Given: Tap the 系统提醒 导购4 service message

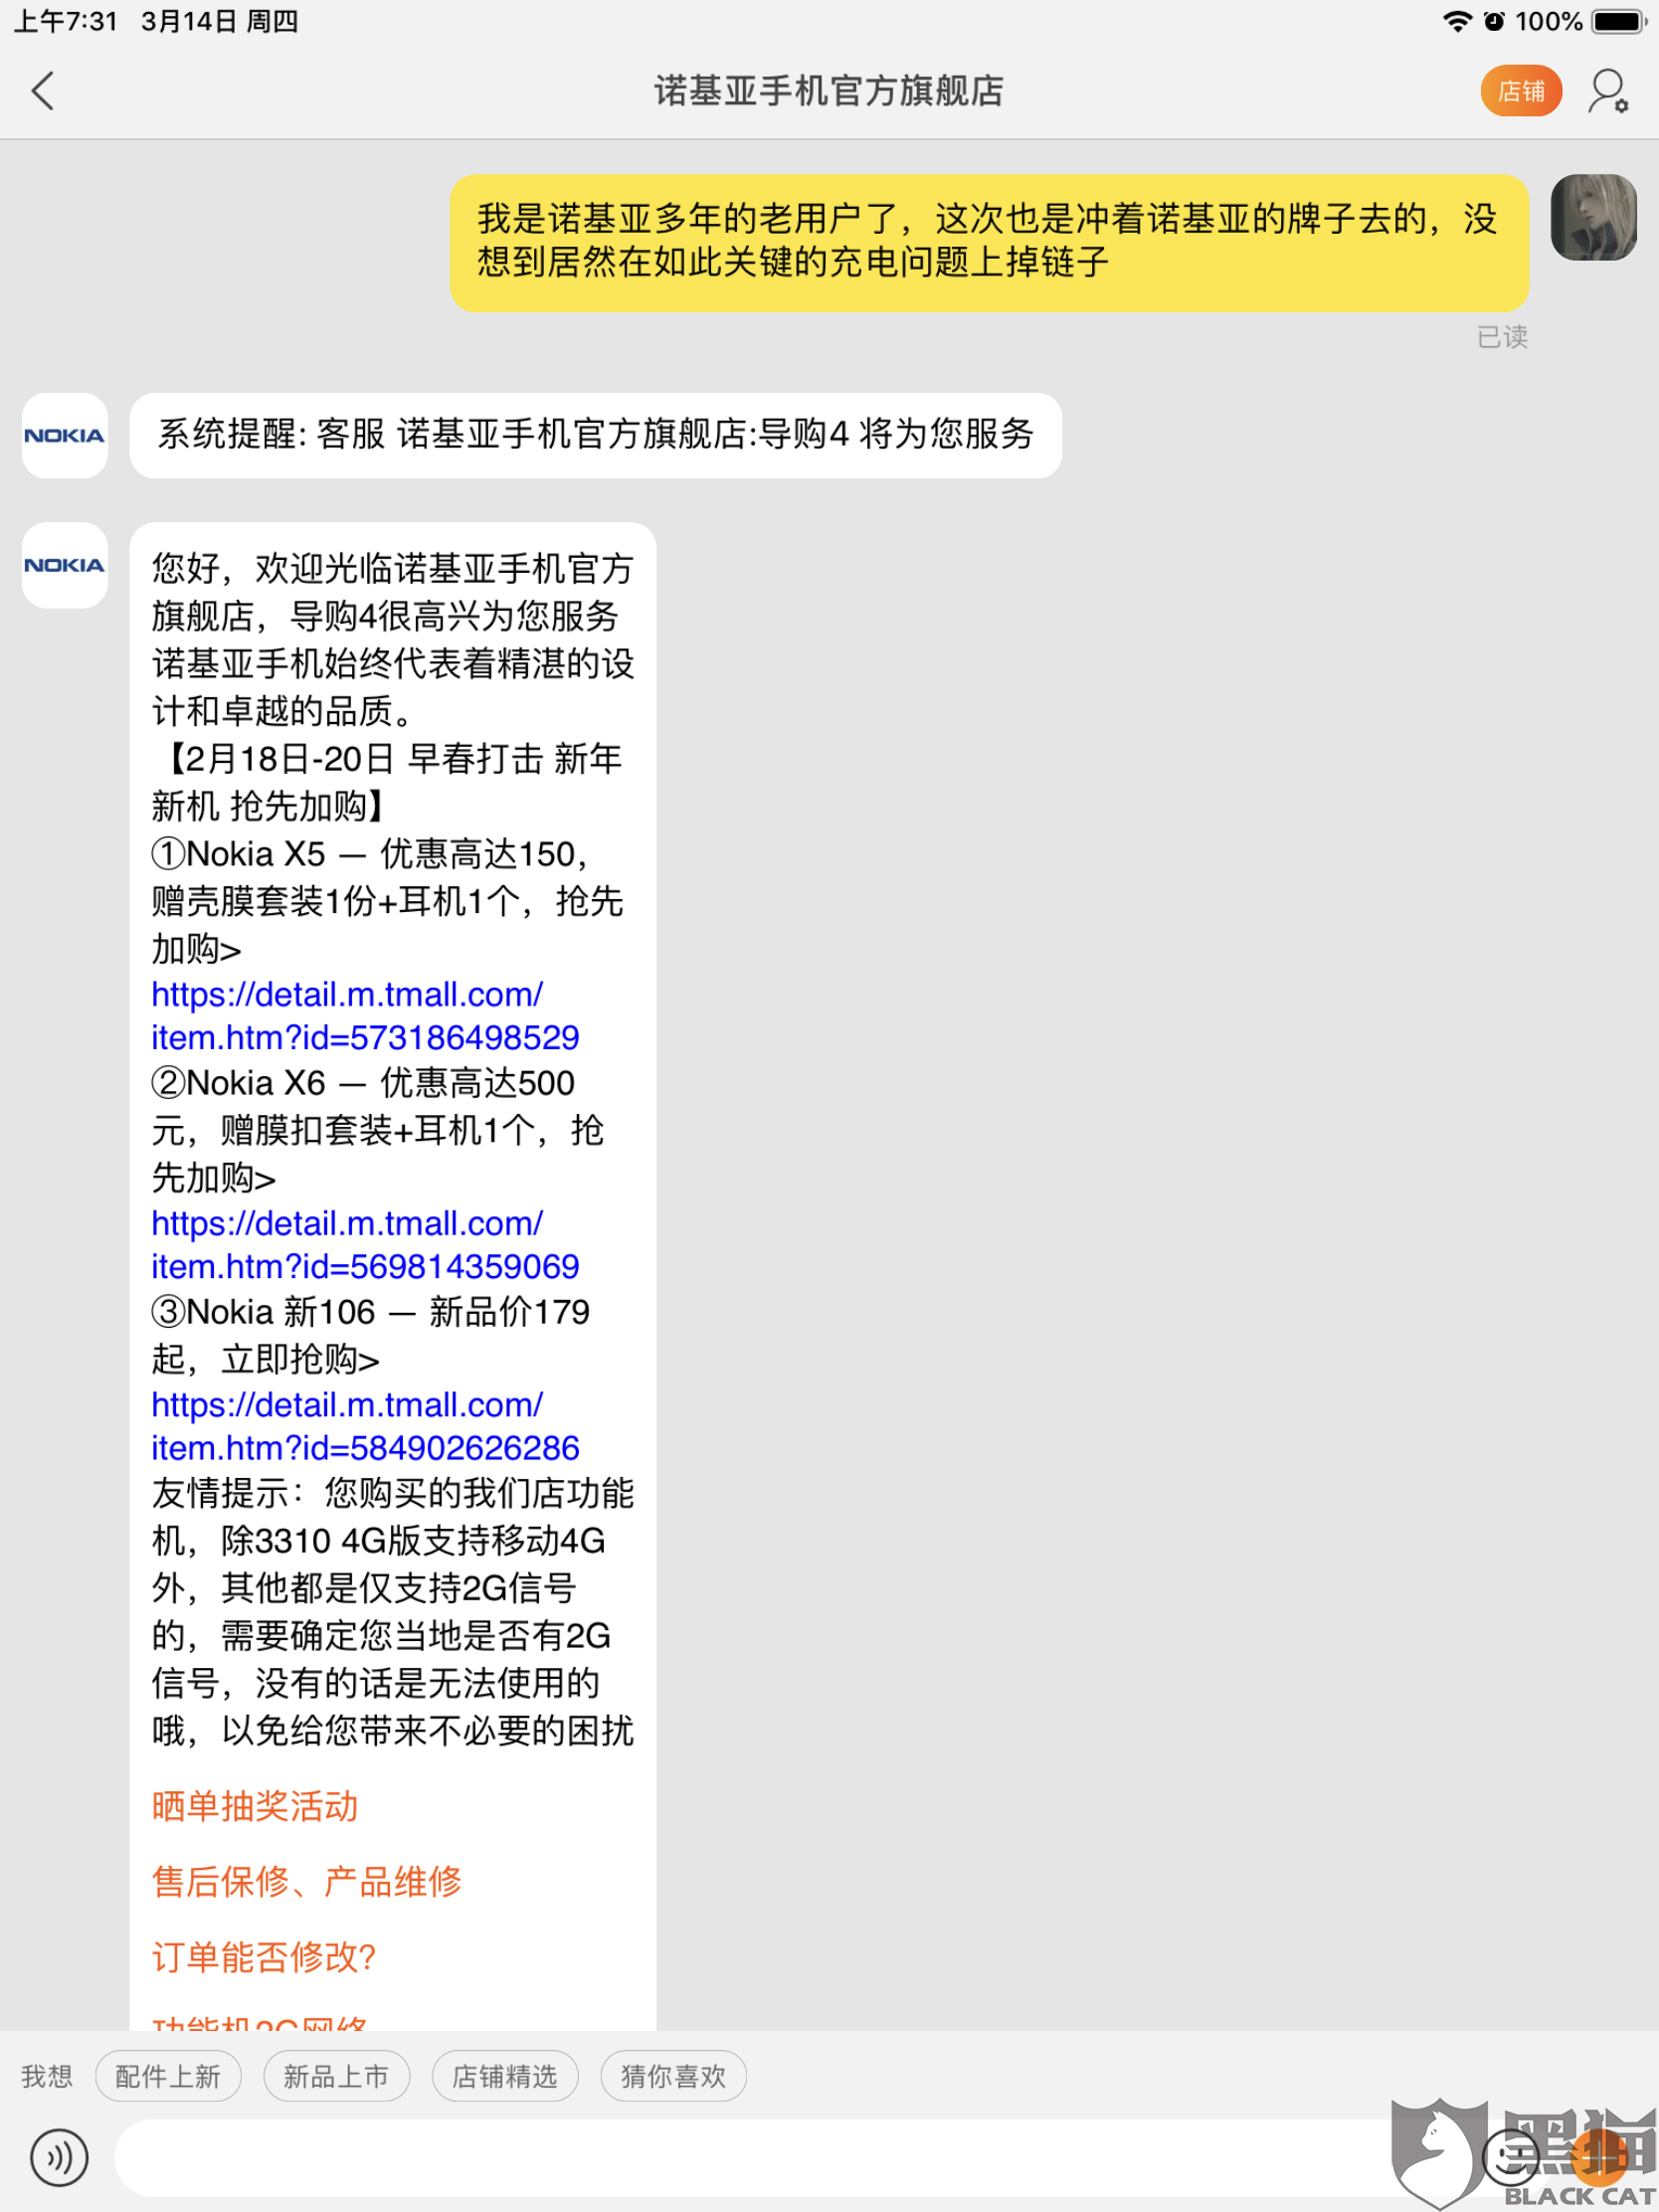Looking at the screenshot, I should 596,435.
